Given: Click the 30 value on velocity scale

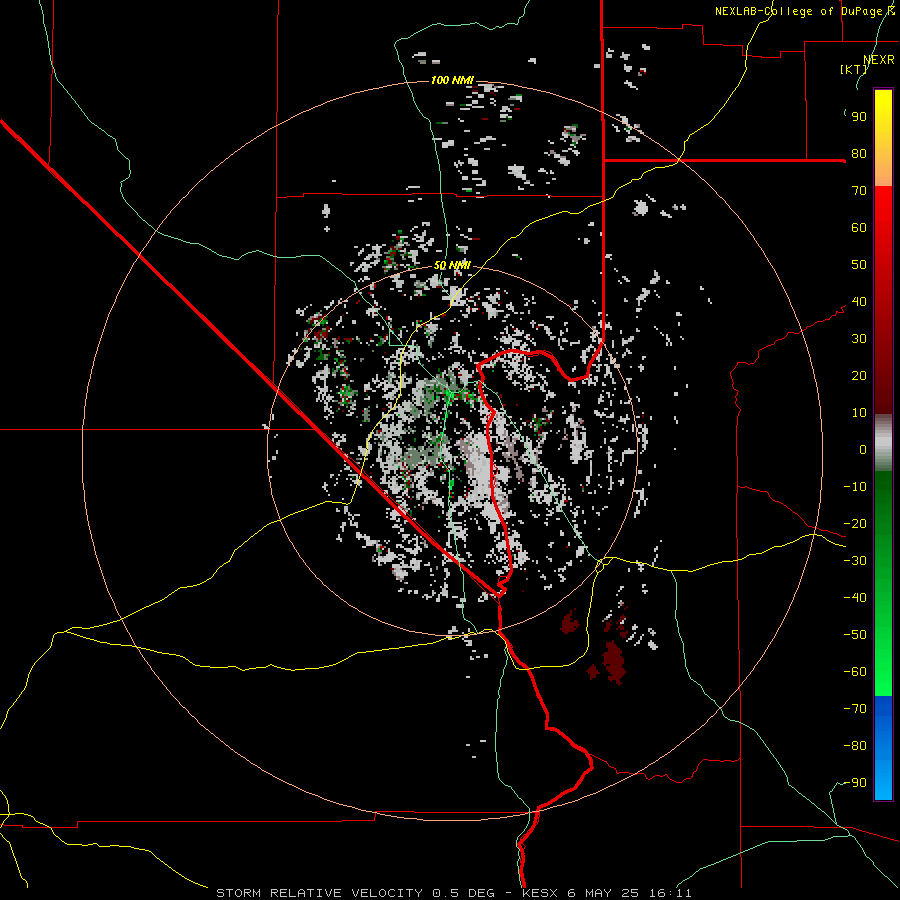Looking at the screenshot, I should coord(859,339).
